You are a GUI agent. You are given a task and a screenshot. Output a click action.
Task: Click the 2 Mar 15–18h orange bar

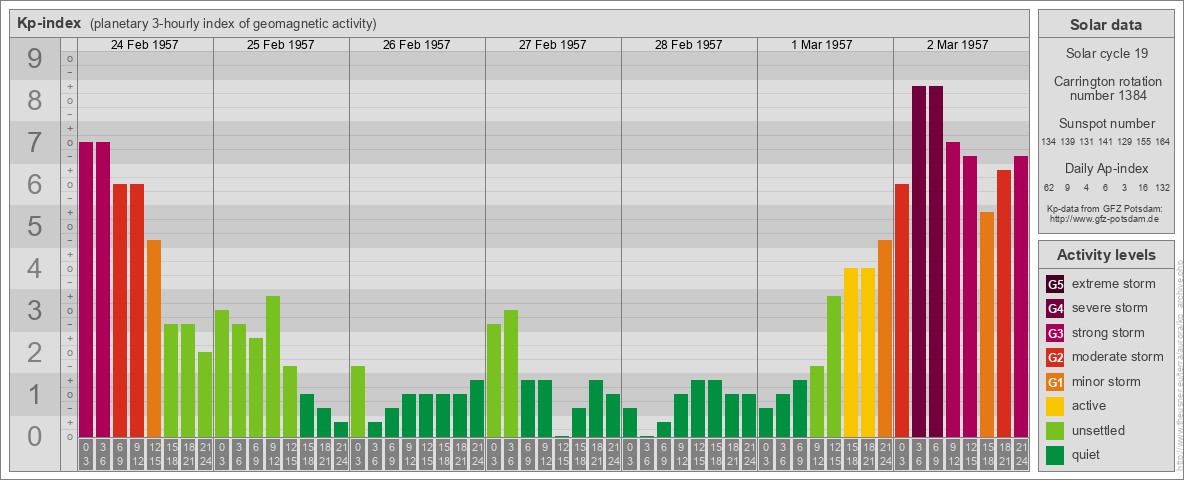(x=986, y=325)
